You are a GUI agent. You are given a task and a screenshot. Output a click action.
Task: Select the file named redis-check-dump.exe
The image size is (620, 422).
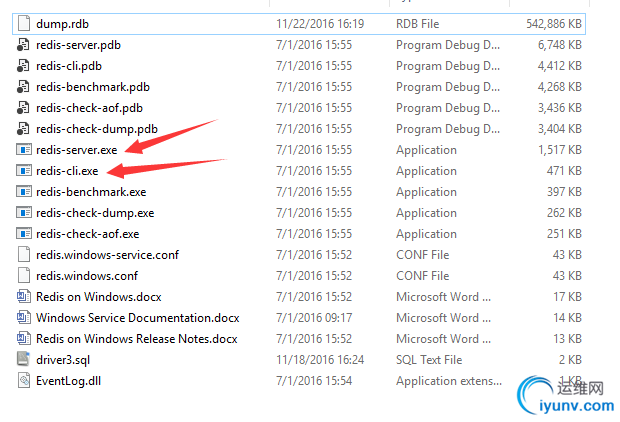pyautogui.click(x=95, y=213)
